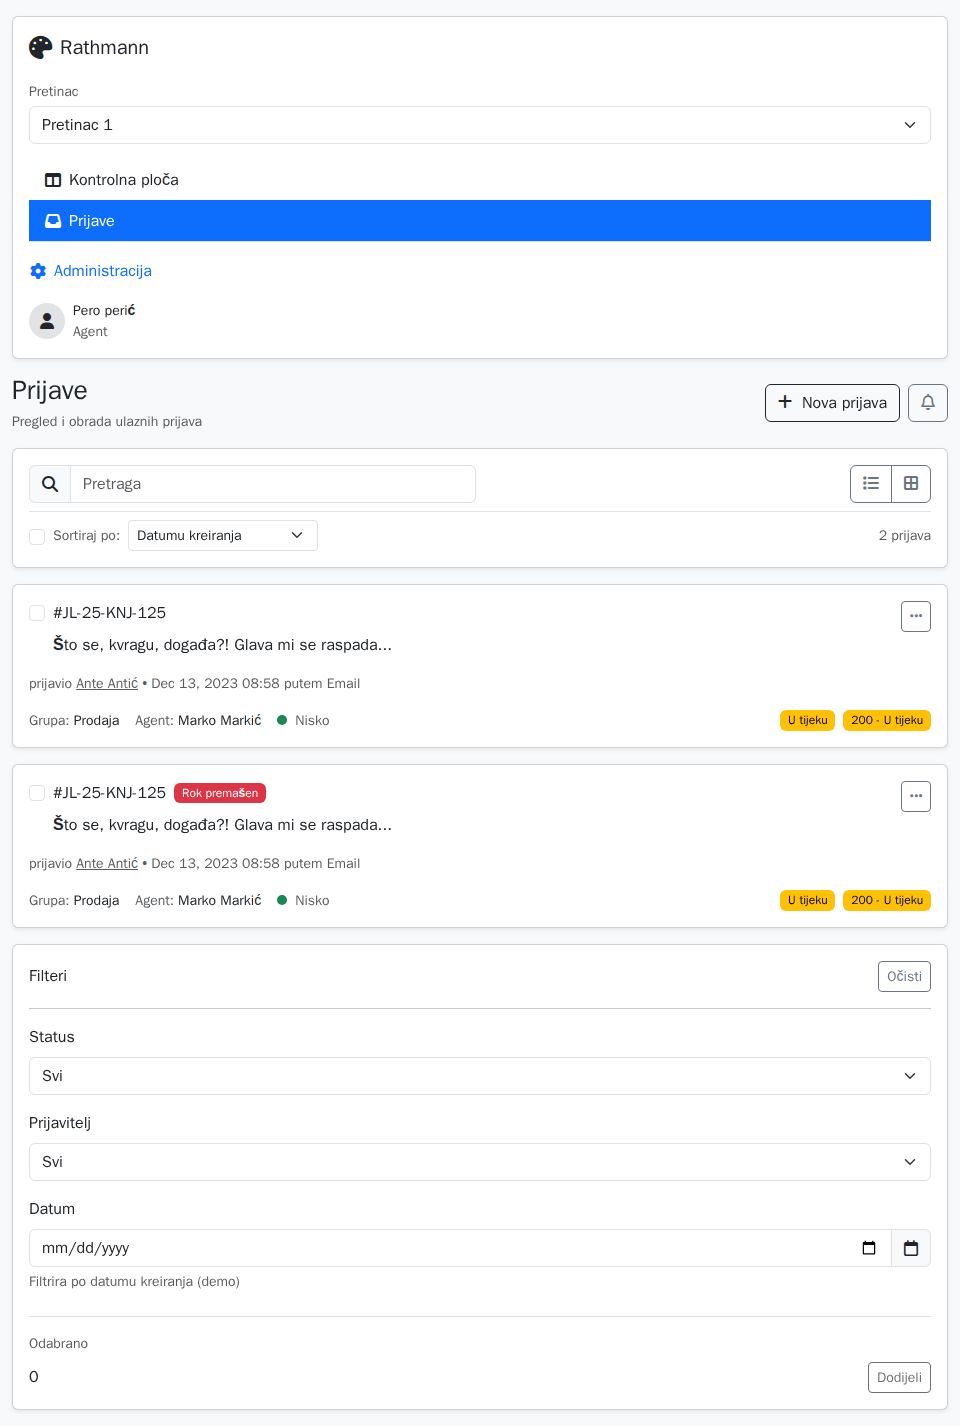Check the Sortiraj po checkbox

(x=37, y=537)
